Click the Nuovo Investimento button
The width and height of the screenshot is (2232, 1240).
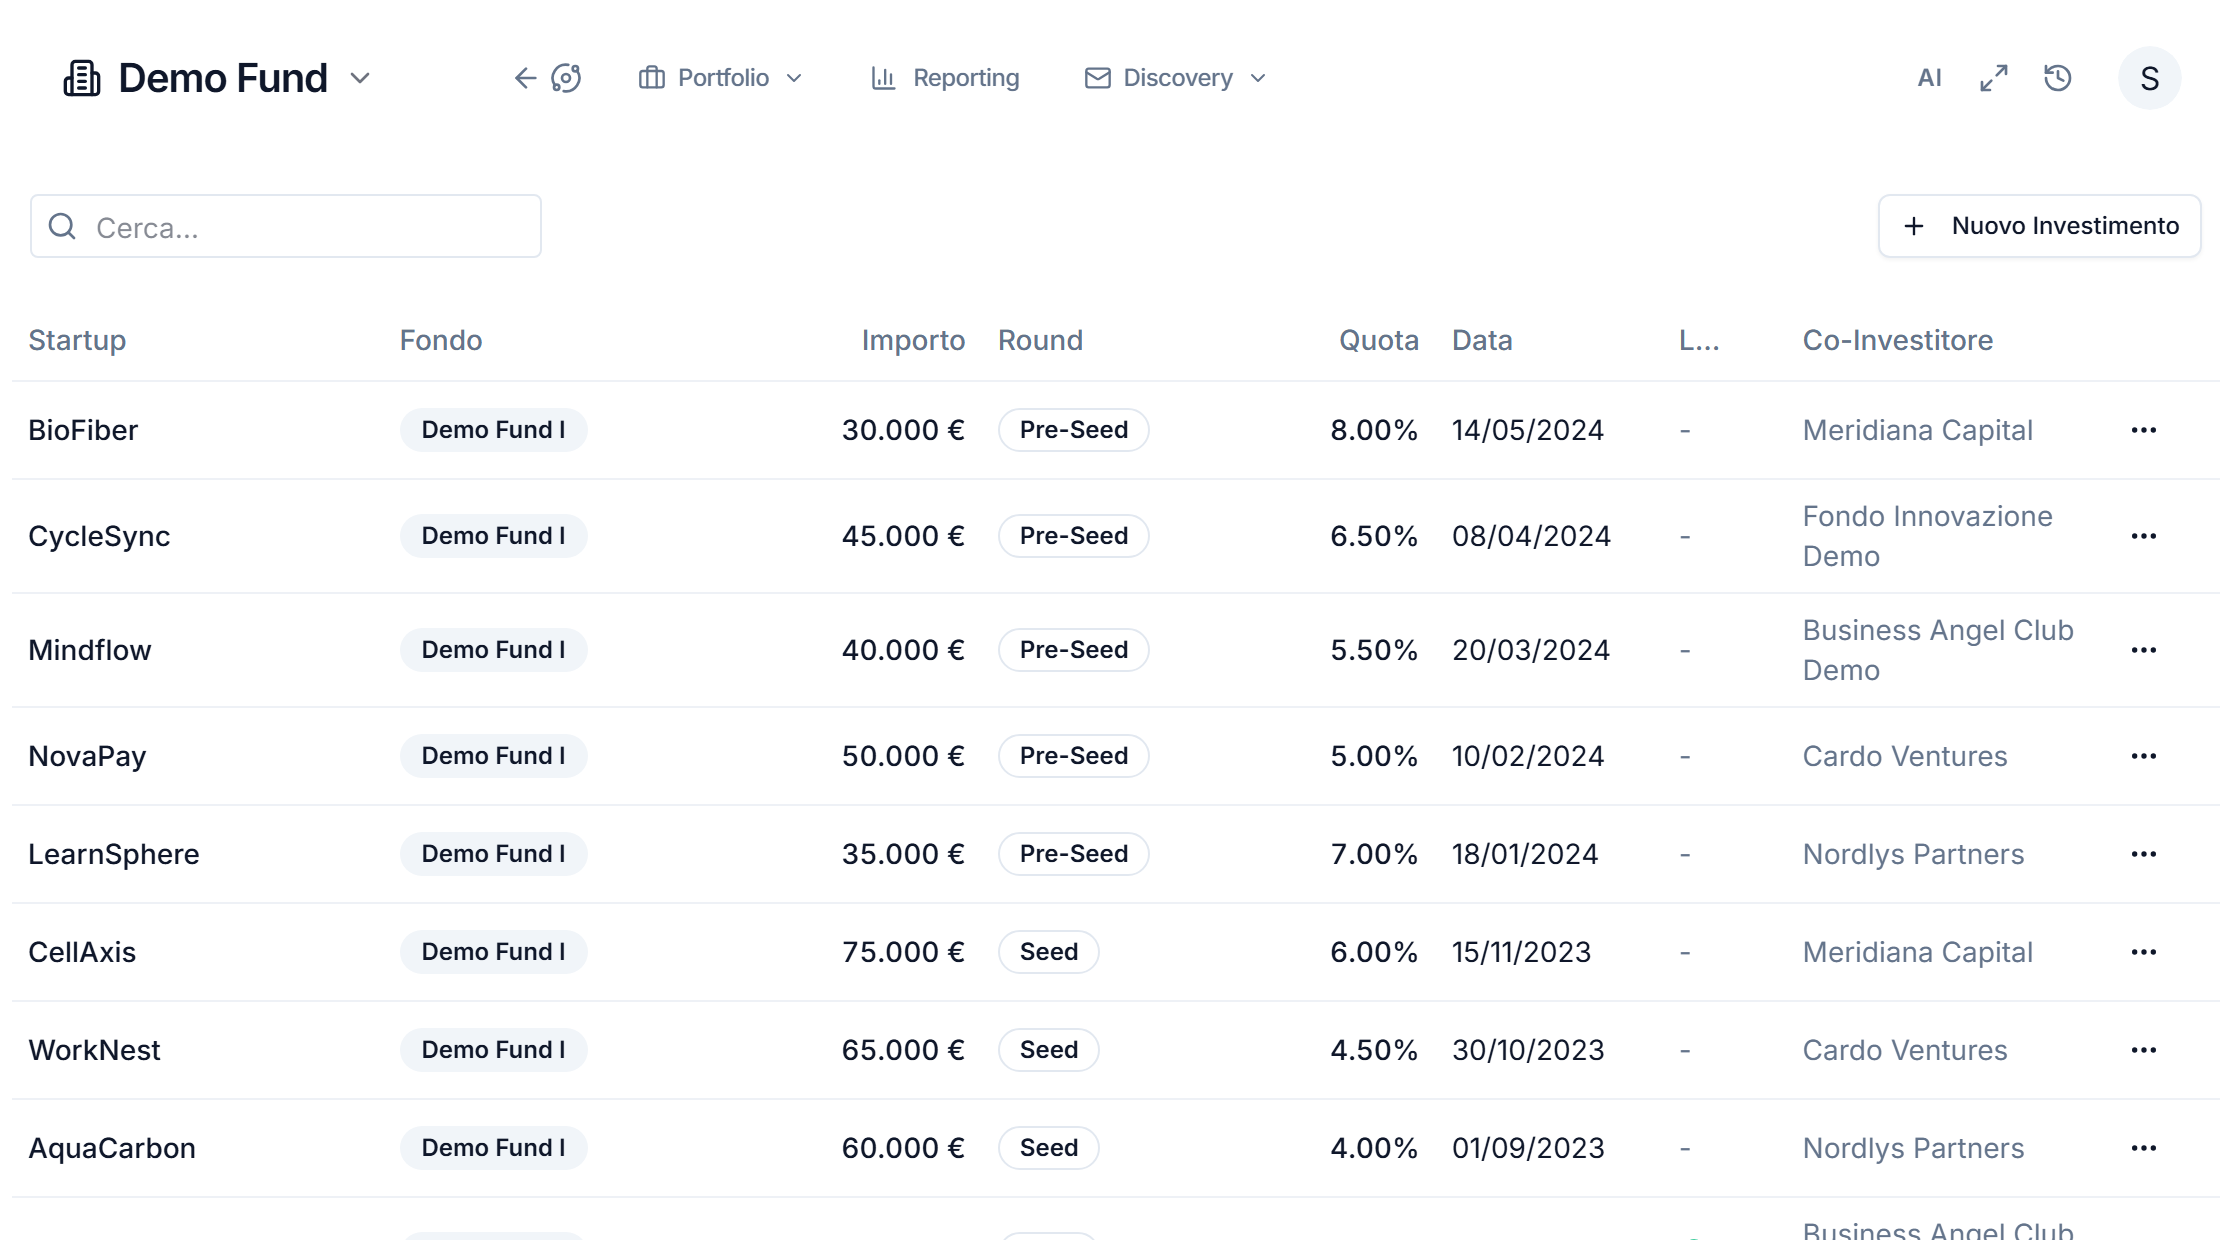point(2039,226)
